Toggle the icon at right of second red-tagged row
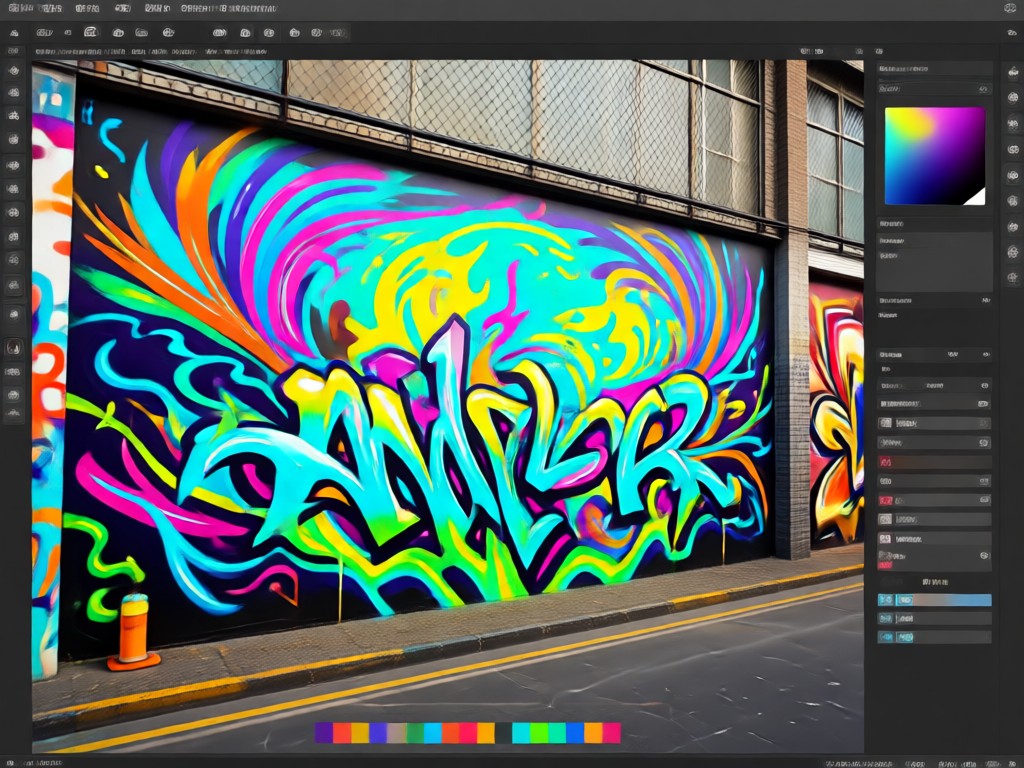1024x768 pixels. [x=984, y=500]
